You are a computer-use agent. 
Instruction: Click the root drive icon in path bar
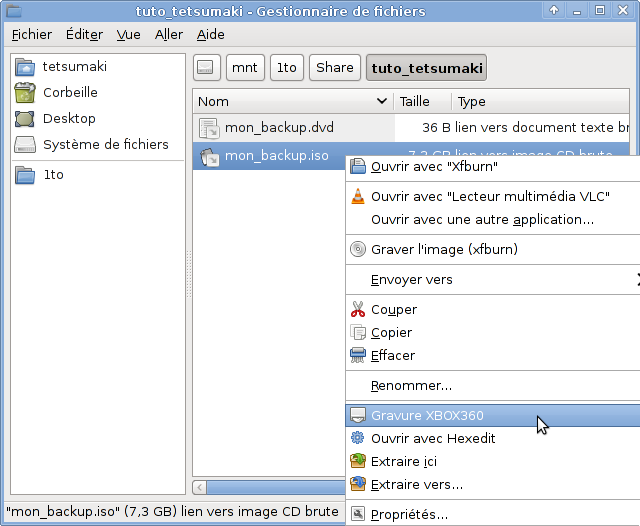coord(207,67)
